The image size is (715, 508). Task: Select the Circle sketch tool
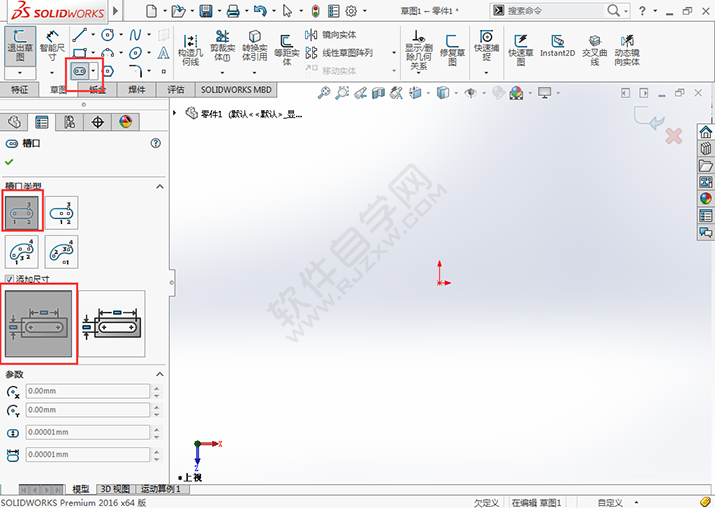(x=108, y=35)
